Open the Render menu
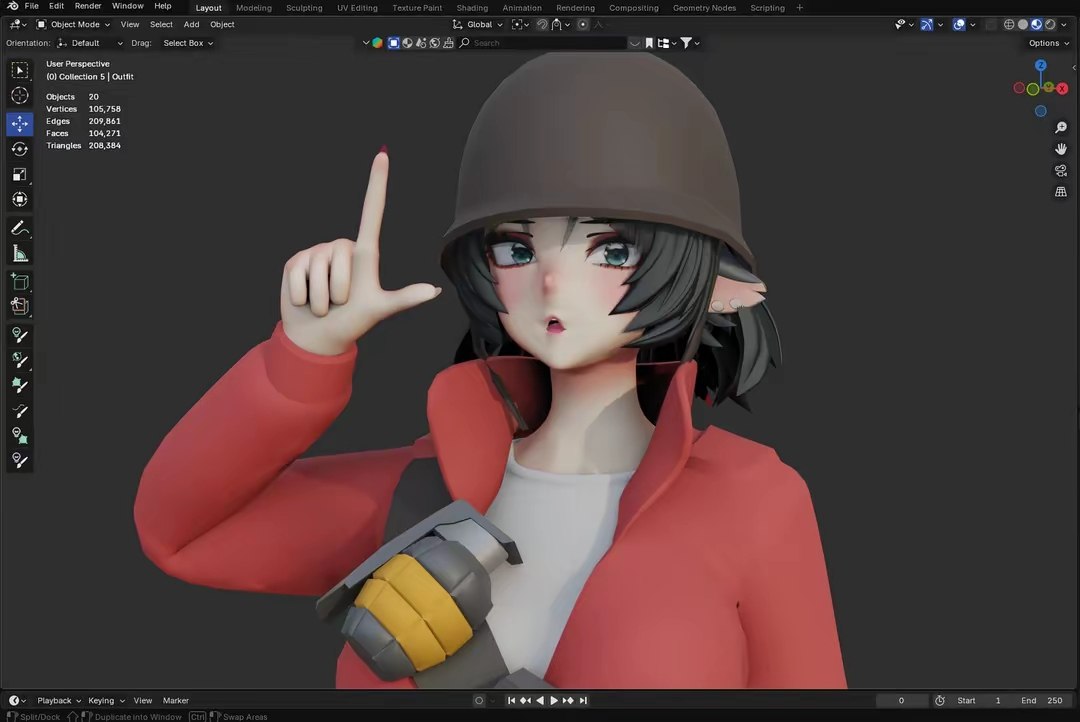 pos(88,6)
